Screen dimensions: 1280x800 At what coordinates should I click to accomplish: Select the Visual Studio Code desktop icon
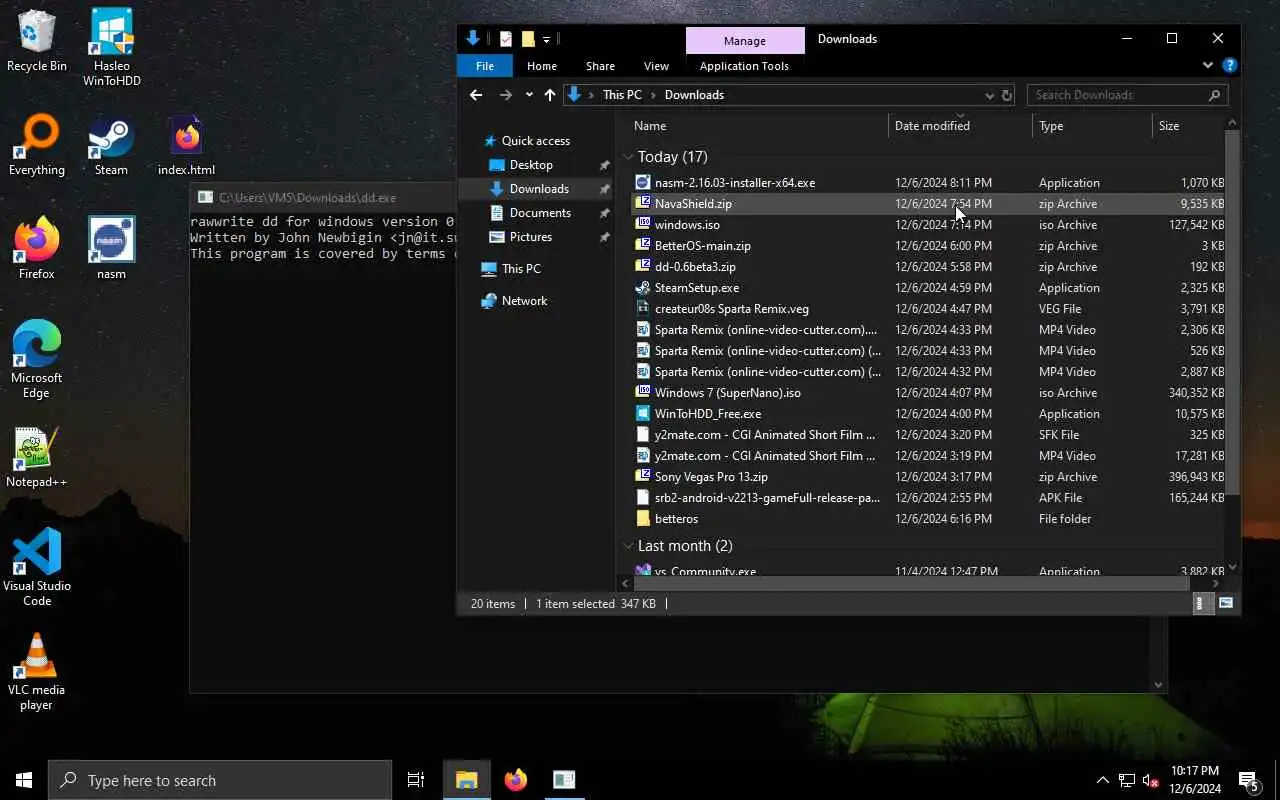(x=37, y=567)
